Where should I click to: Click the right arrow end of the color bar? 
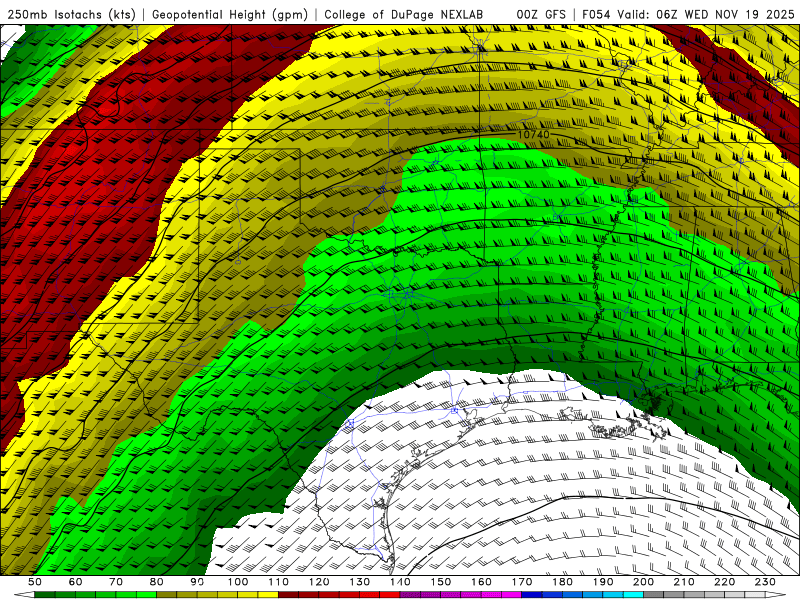[776, 595]
